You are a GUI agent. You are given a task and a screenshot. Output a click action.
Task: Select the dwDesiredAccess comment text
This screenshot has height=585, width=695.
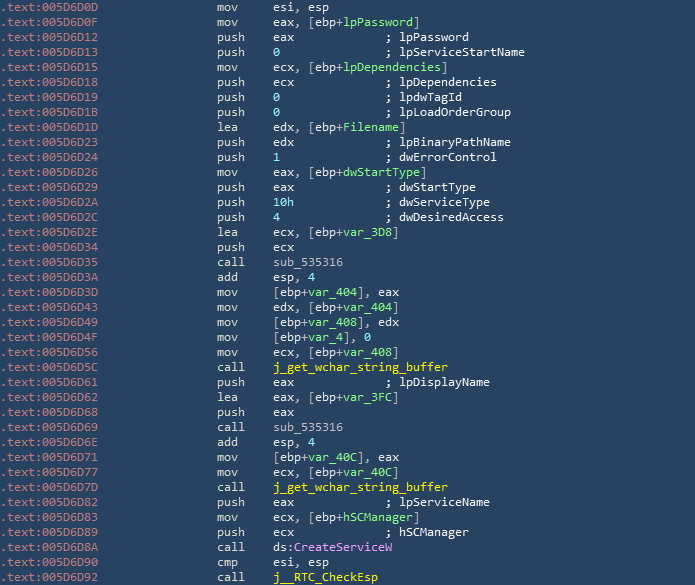pyautogui.click(x=450, y=218)
